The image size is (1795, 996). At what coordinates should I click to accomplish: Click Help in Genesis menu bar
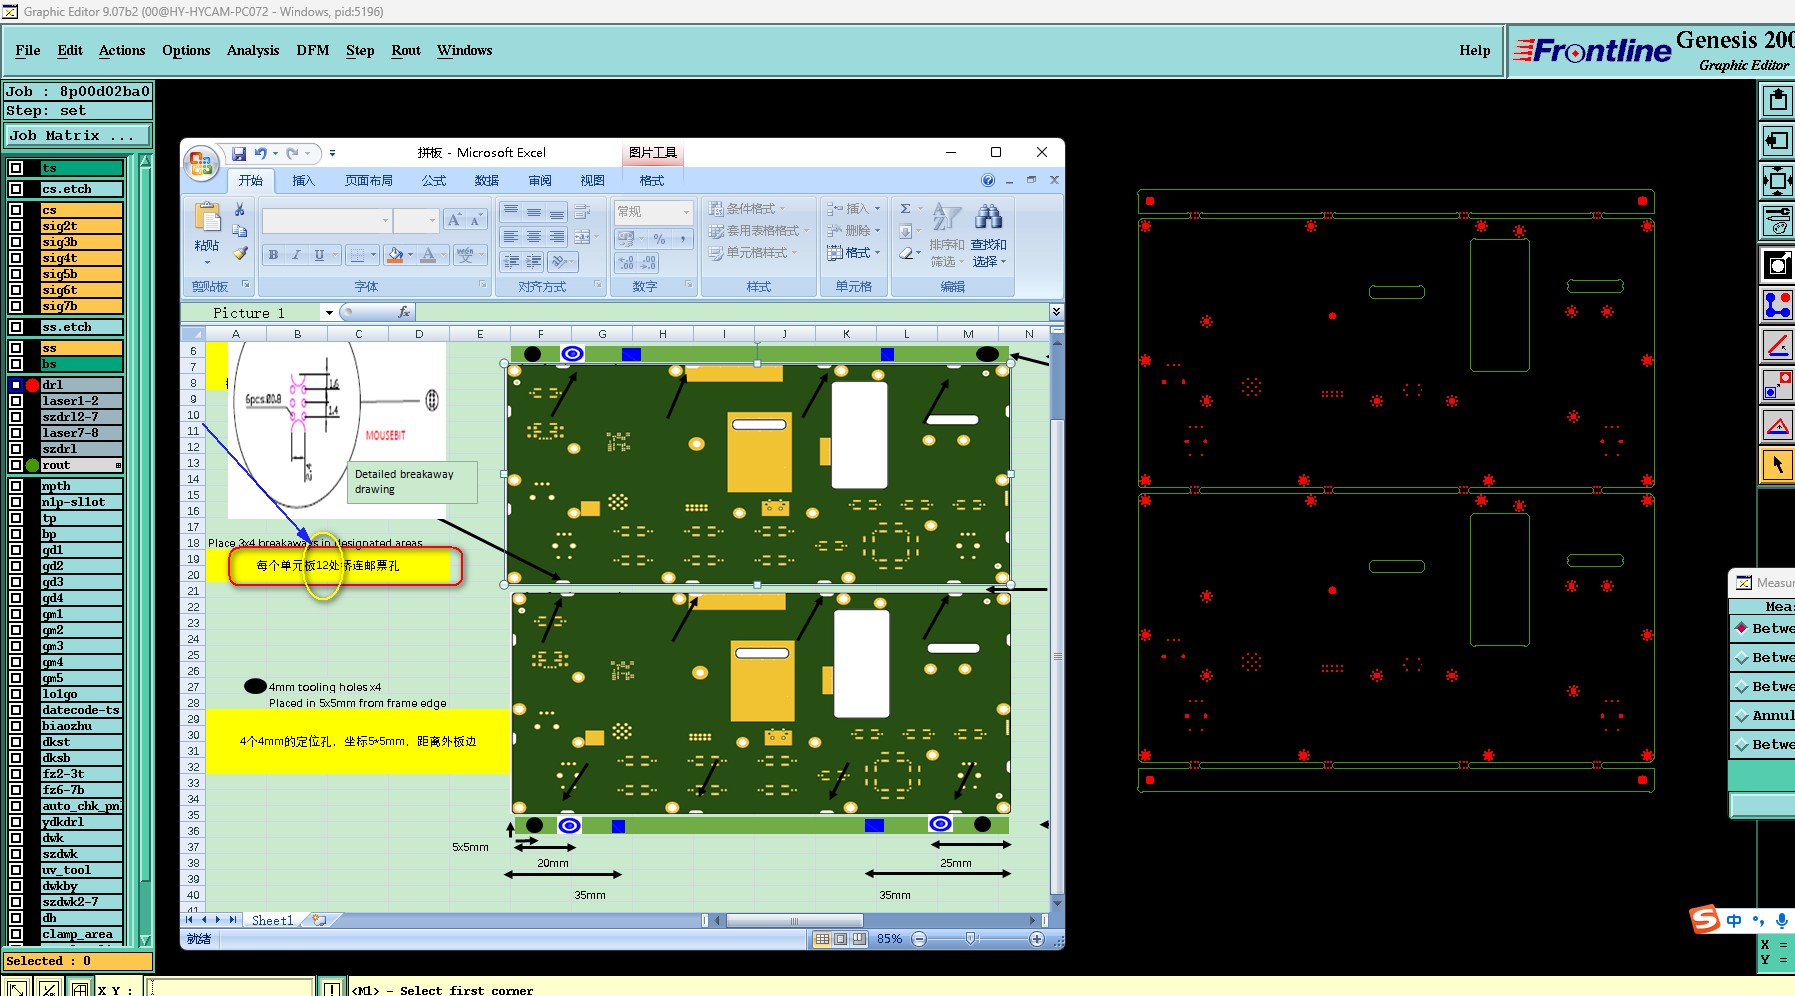coord(1474,50)
